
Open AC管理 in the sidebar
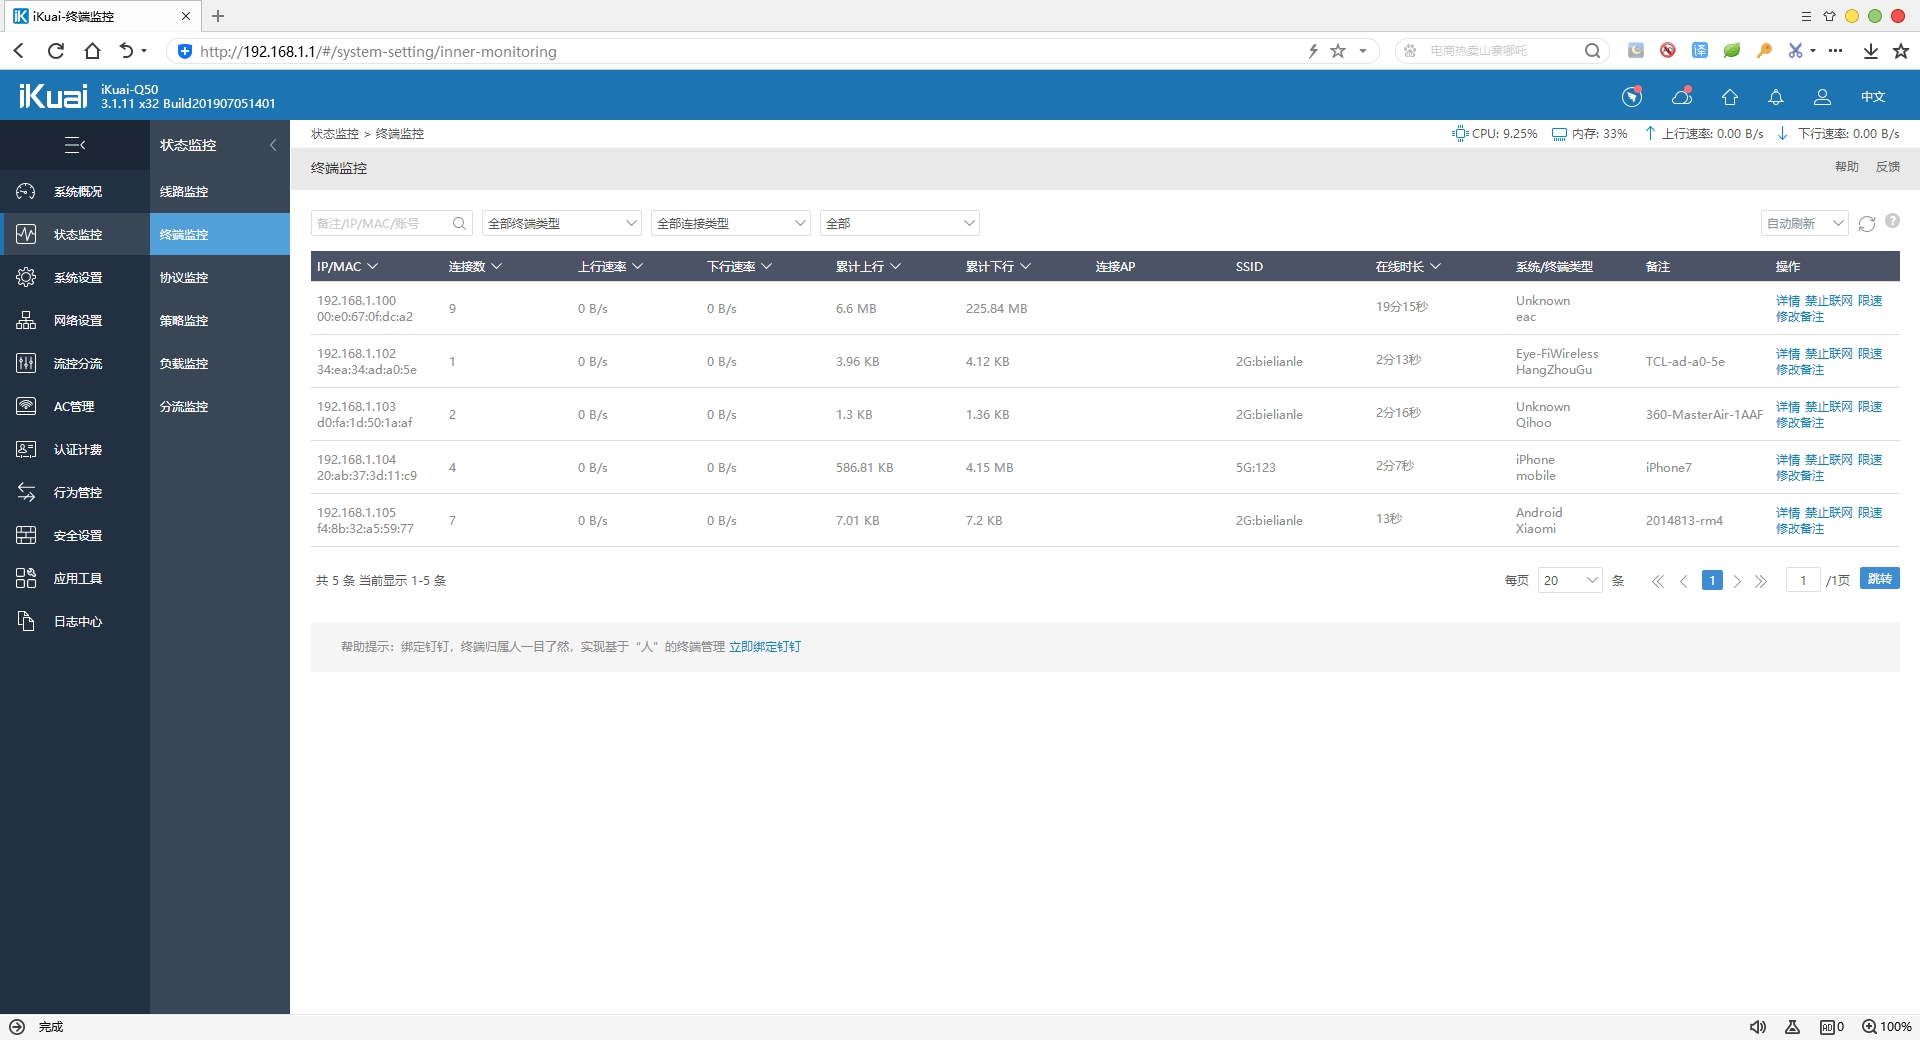click(x=75, y=406)
